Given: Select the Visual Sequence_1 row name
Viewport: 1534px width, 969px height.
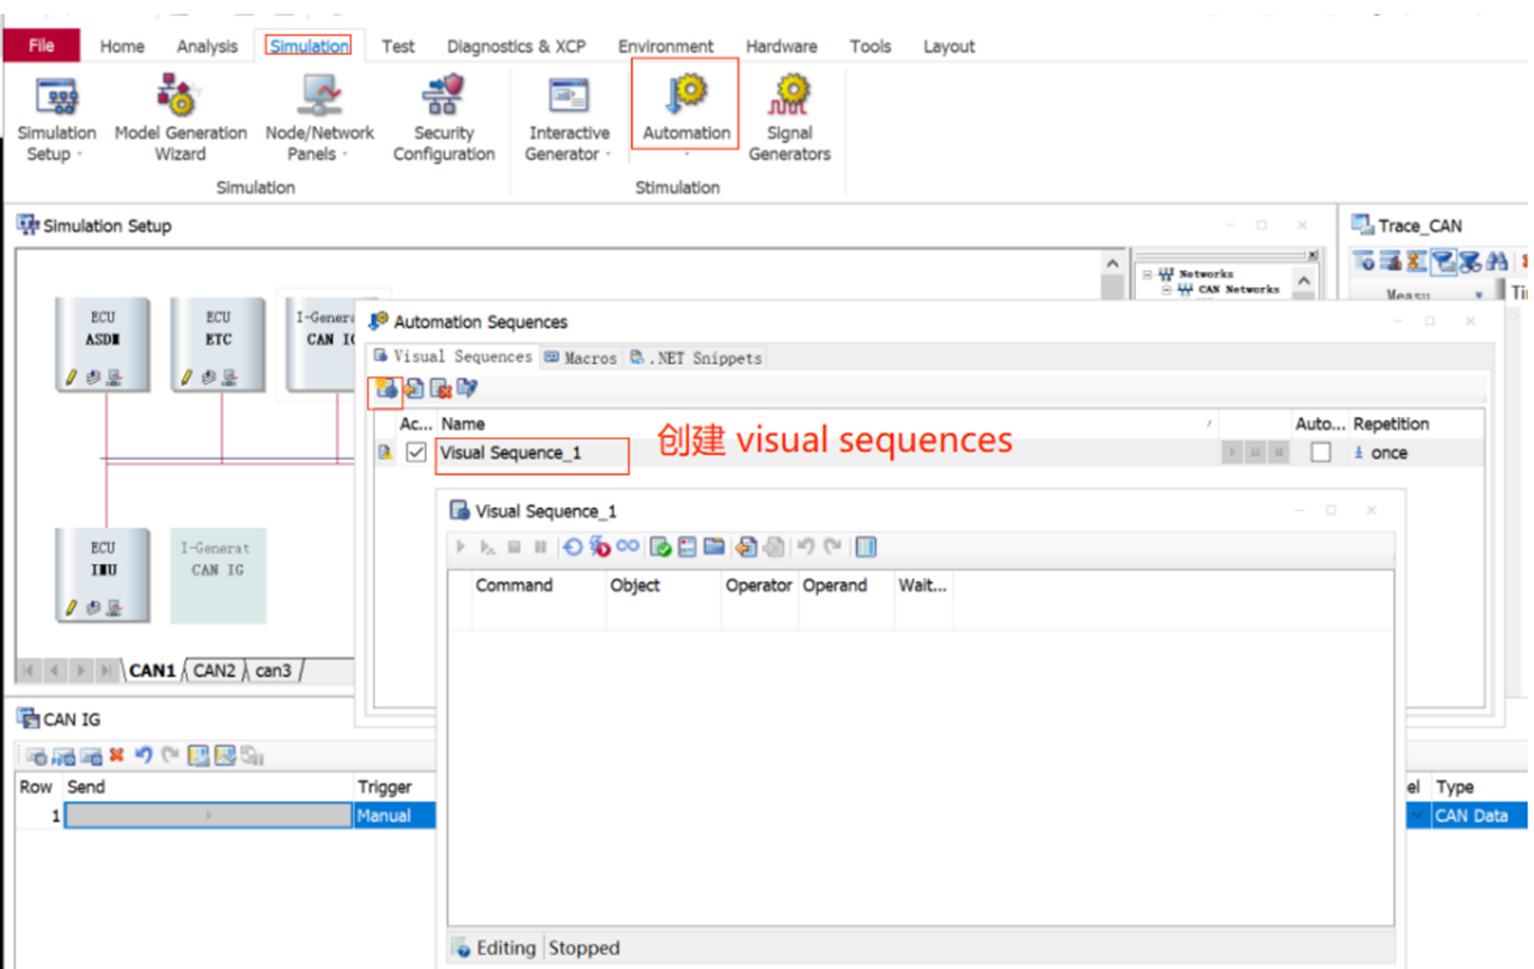Looking at the screenshot, I should click(510, 453).
